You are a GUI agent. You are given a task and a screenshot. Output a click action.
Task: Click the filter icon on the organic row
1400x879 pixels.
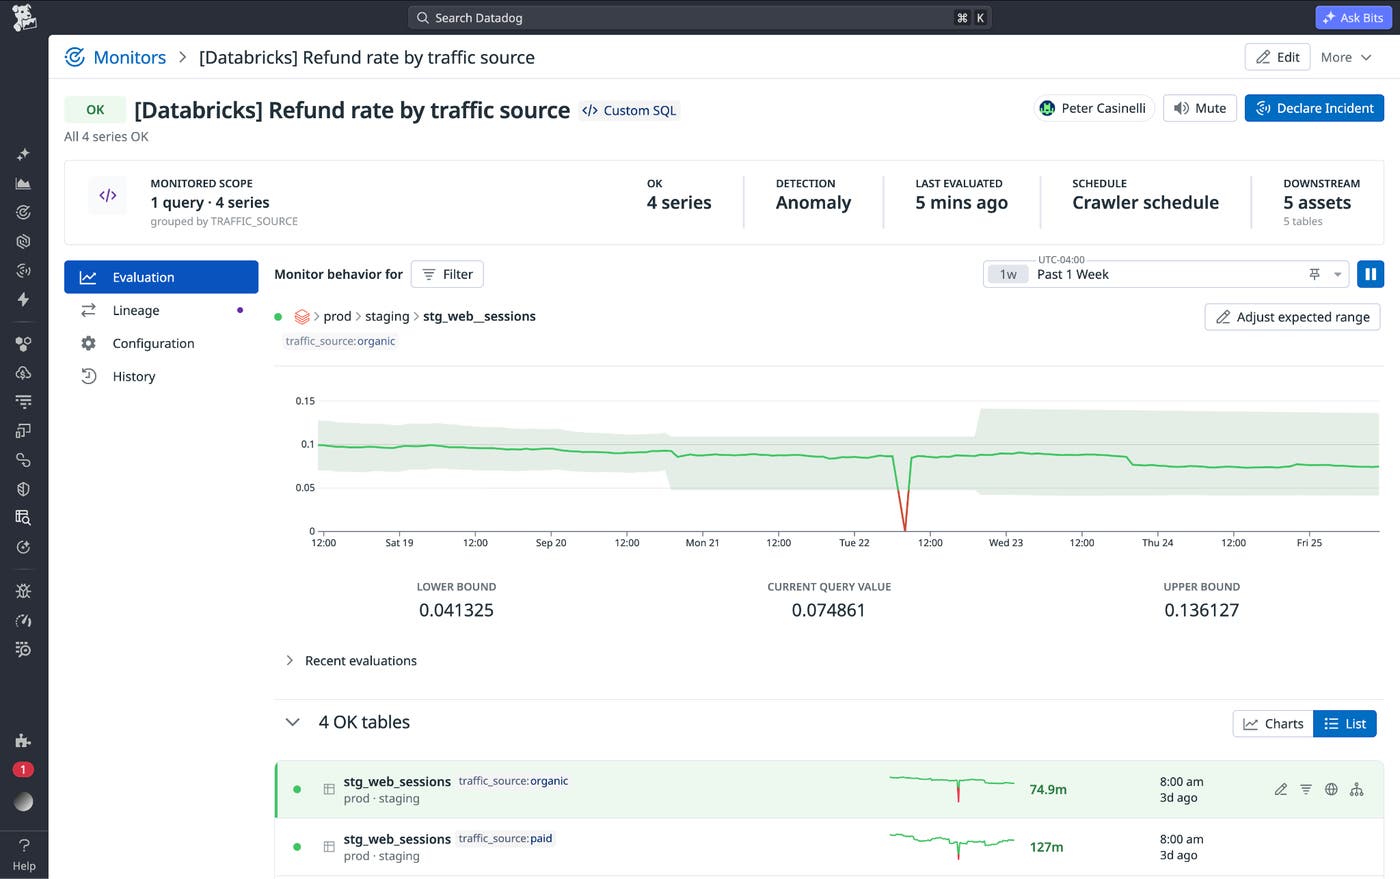[1306, 789]
